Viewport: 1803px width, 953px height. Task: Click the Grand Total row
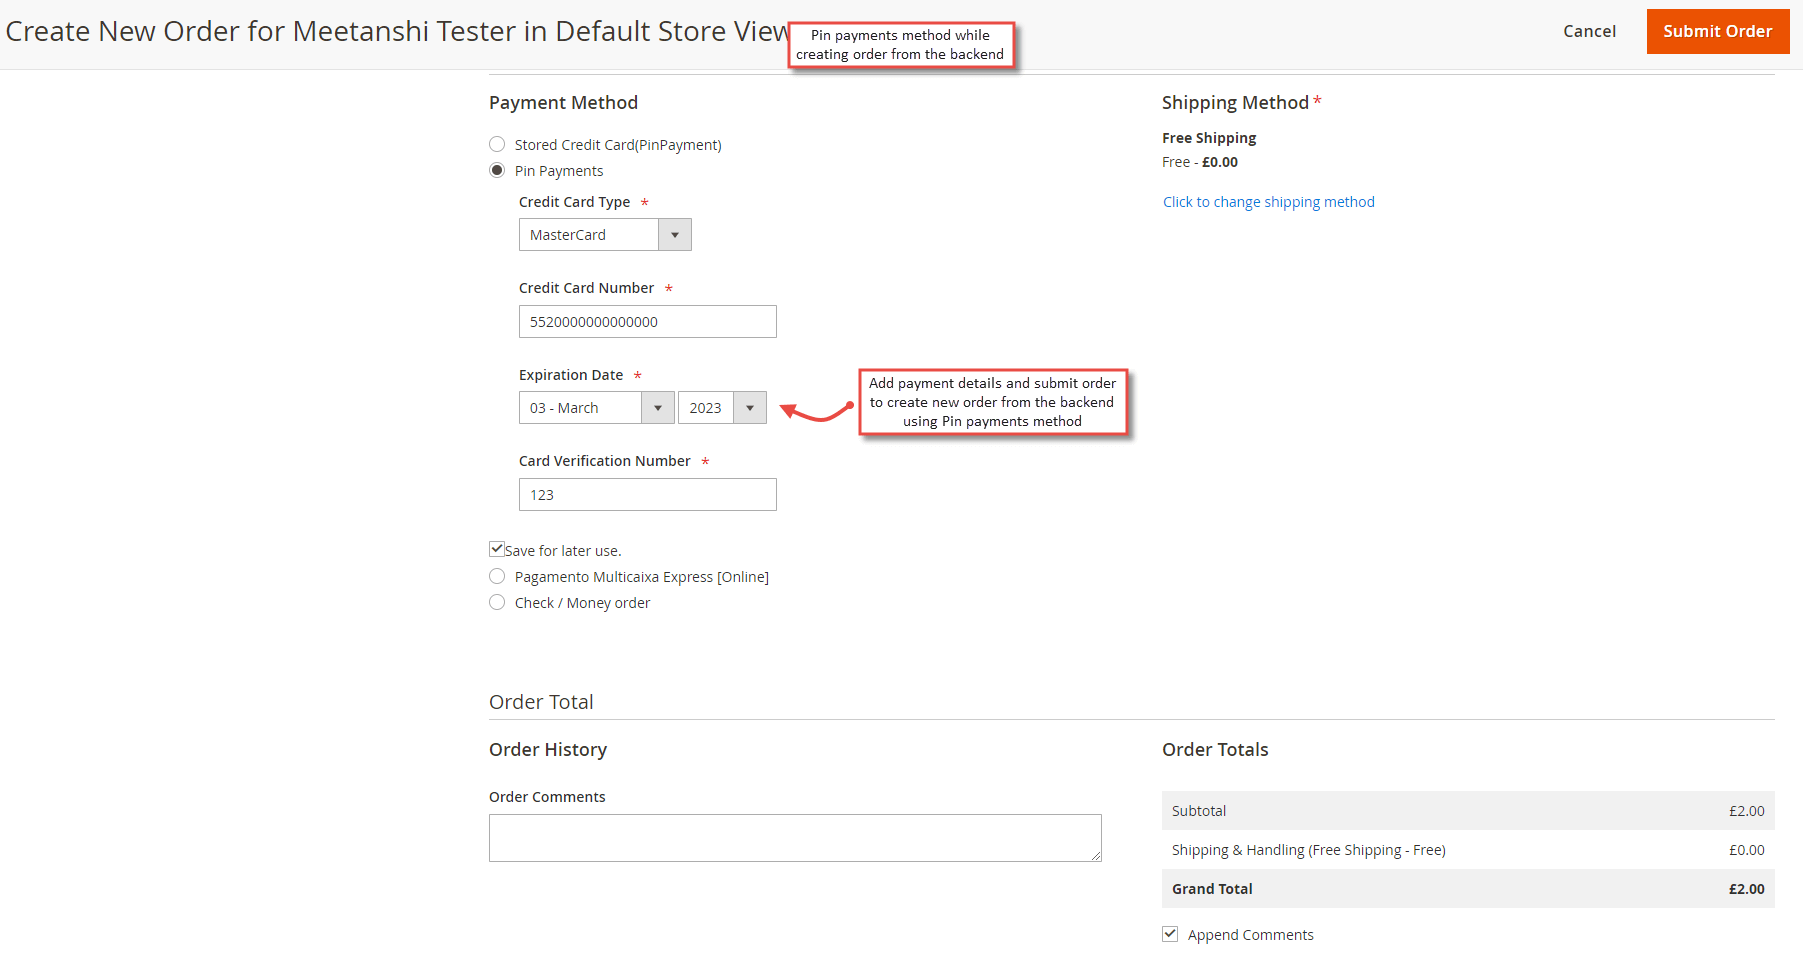coord(1467,889)
